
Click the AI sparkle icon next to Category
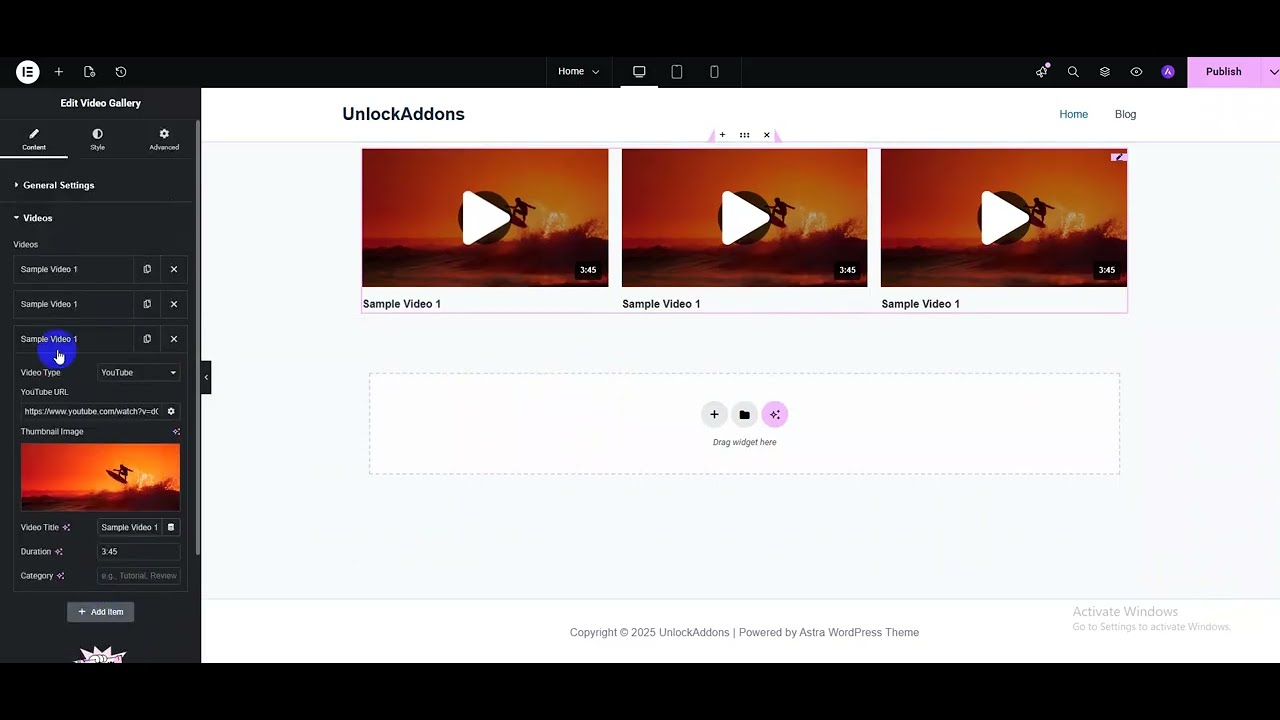[x=60, y=576]
